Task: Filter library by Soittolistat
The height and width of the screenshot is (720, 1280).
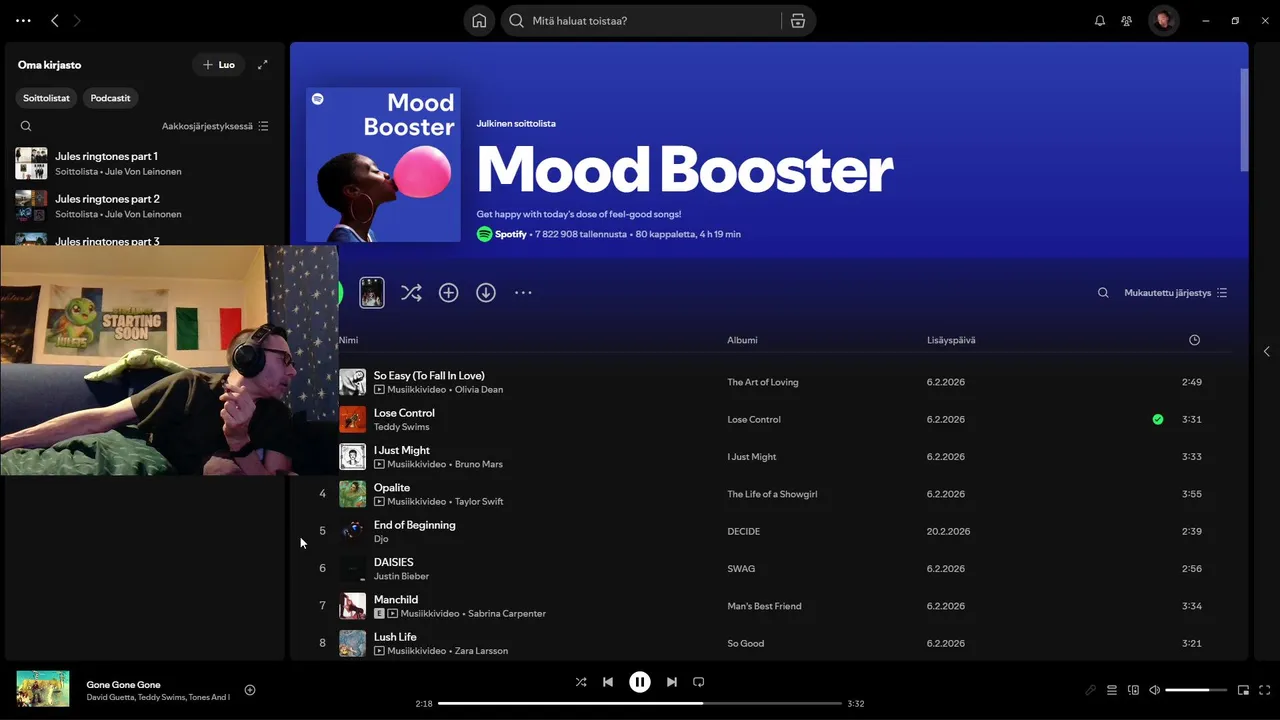Action: (47, 98)
